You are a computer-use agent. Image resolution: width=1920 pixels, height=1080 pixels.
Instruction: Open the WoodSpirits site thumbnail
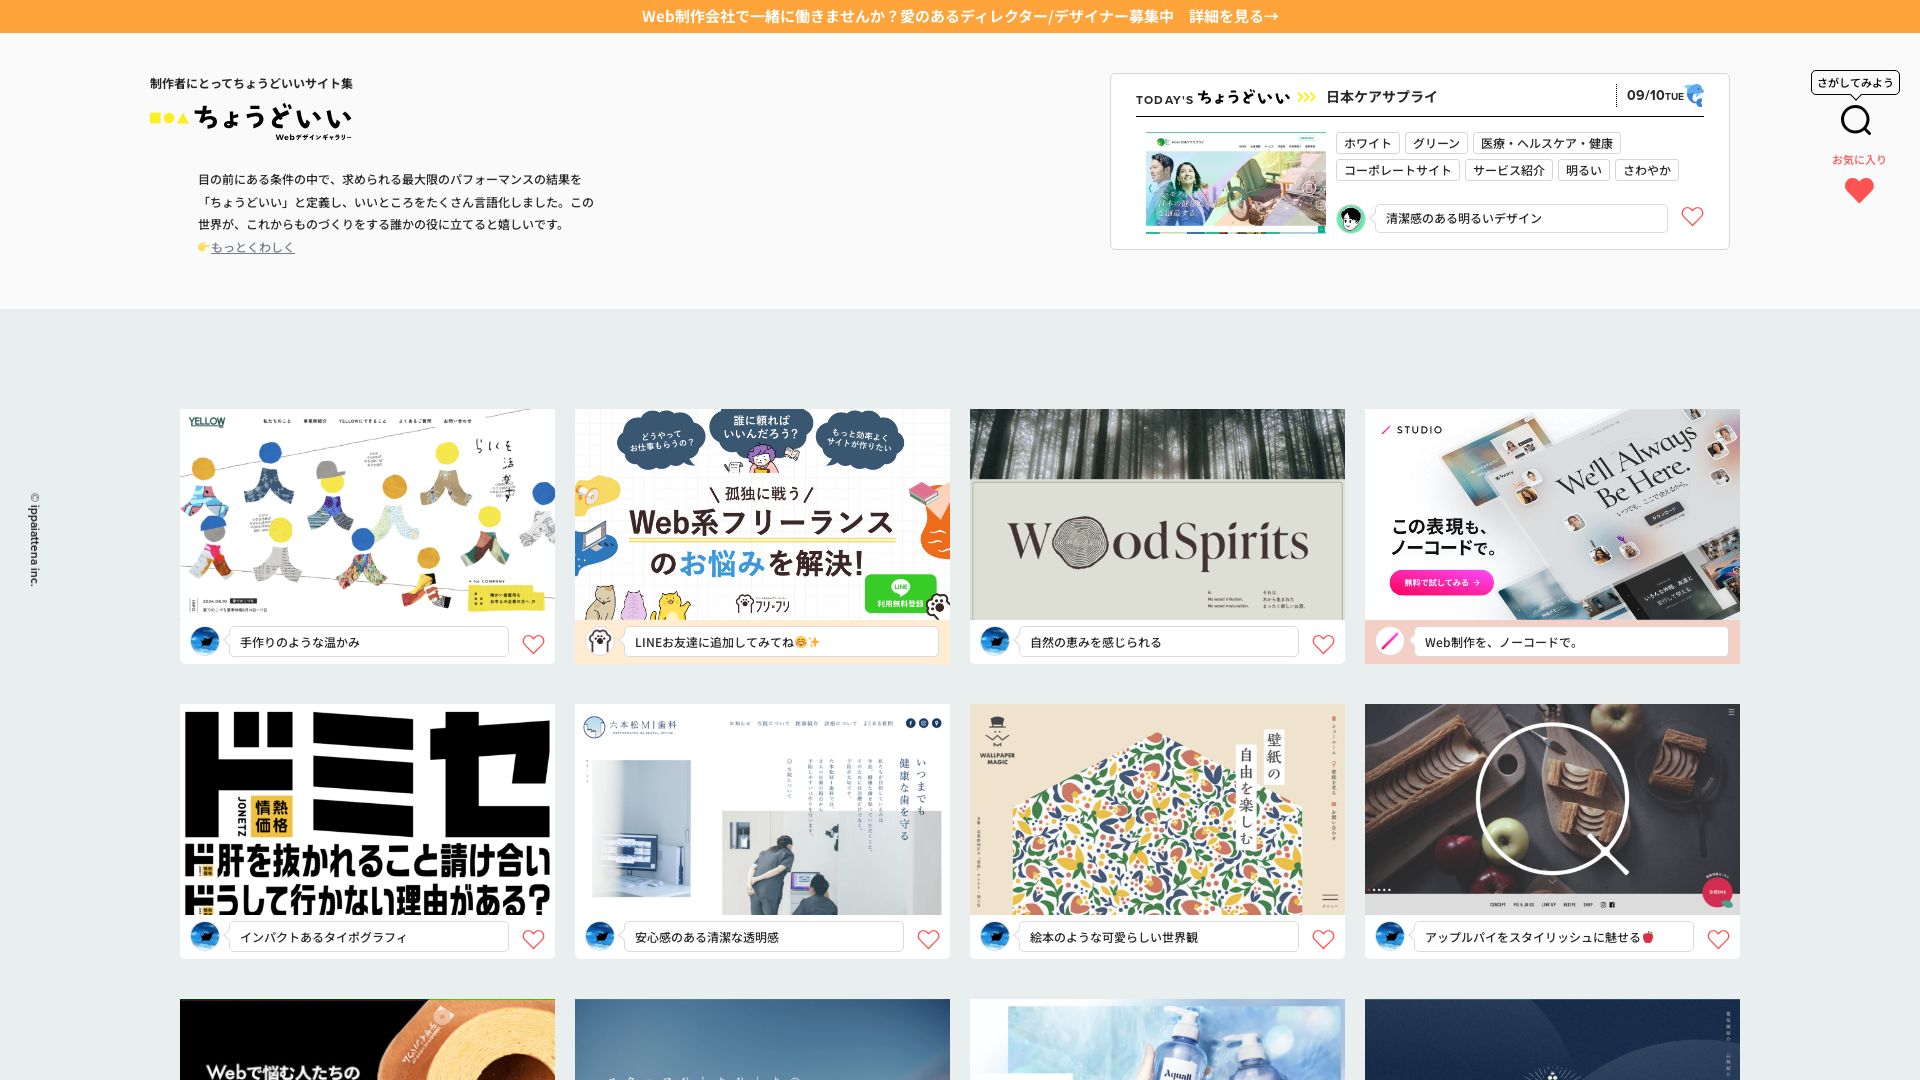(1157, 514)
